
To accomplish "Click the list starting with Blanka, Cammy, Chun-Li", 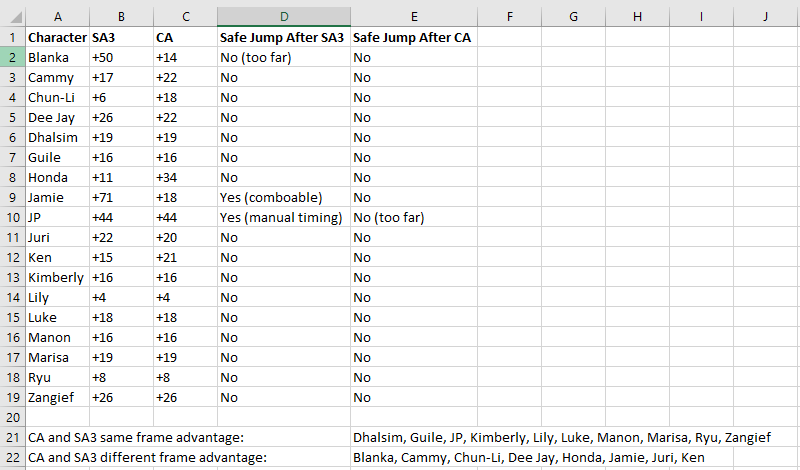I will pos(529,457).
